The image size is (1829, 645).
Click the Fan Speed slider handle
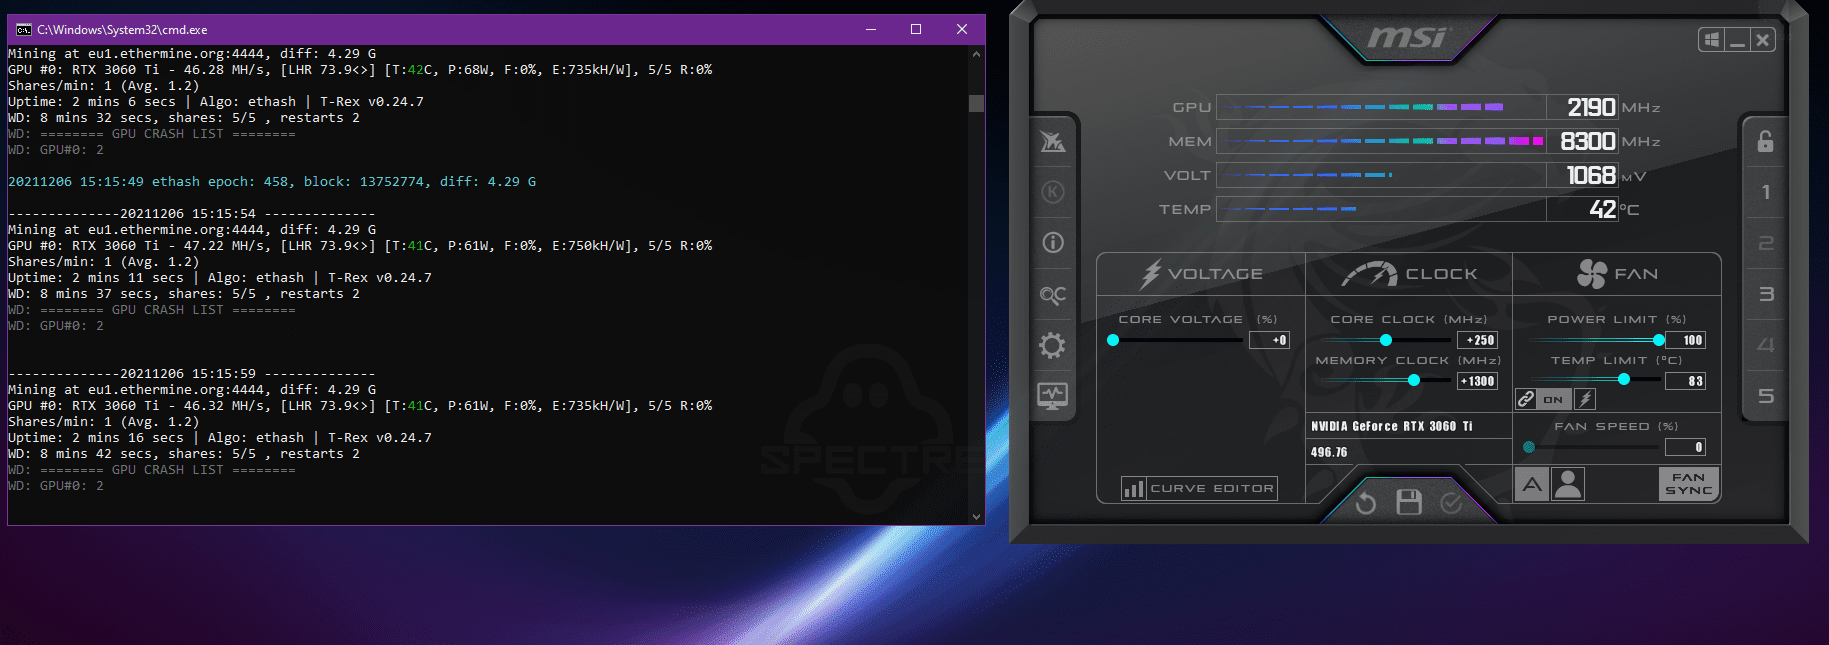click(1529, 447)
